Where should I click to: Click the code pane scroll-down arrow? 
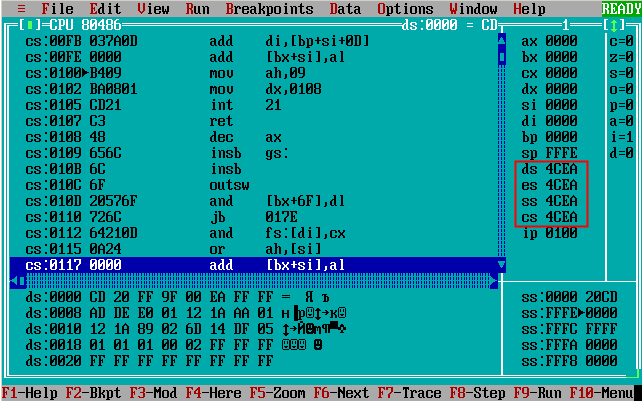tap(502, 265)
